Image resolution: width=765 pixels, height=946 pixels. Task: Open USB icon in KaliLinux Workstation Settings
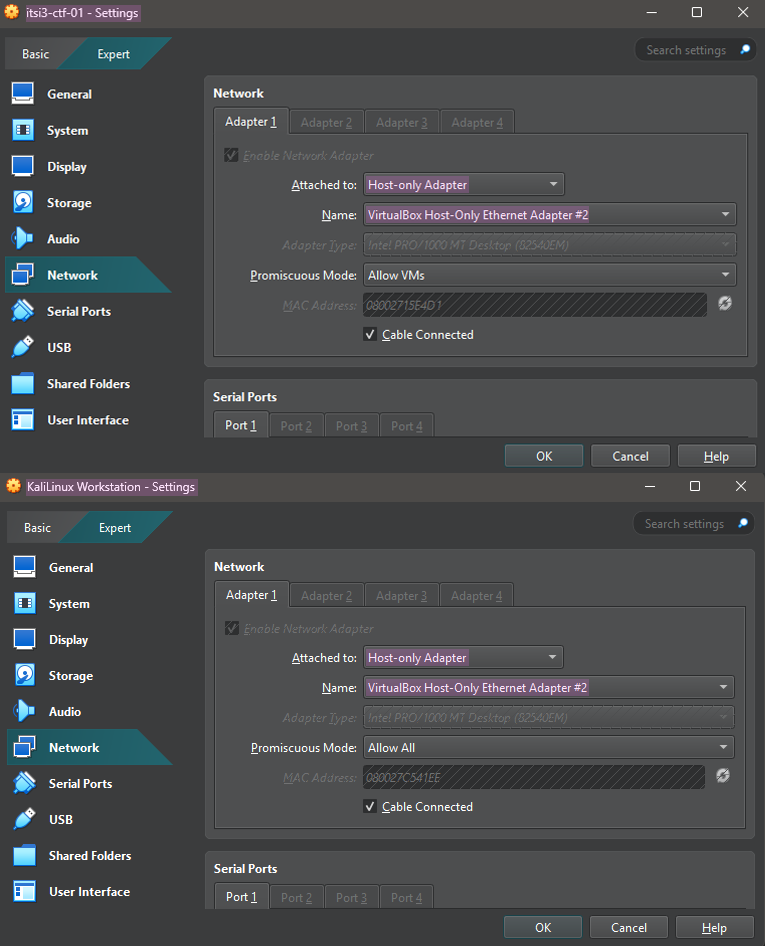tap(25, 819)
